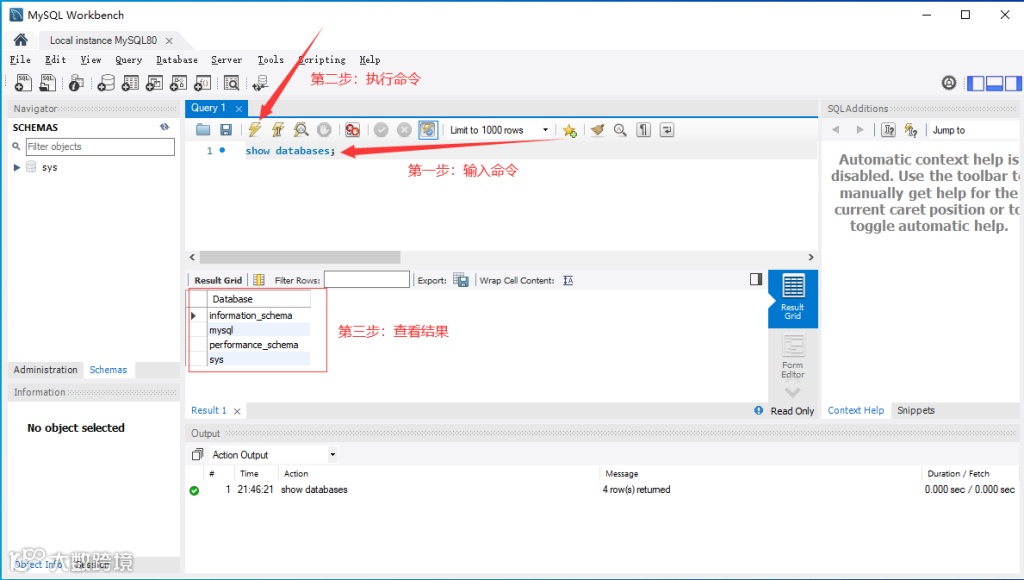This screenshot has height=580, width=1024.
Task: Toggle left sidebar panel visibility
Action: pyautogui.click(x=976, y=83)
